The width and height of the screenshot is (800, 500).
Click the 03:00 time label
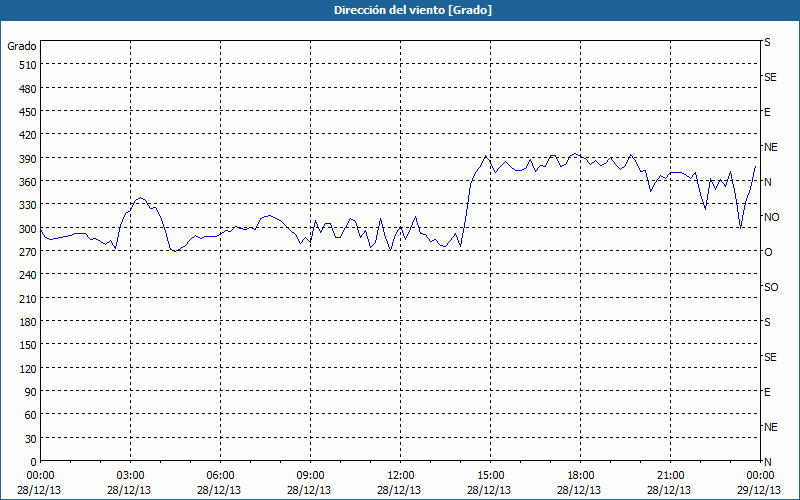pos(130,475)
